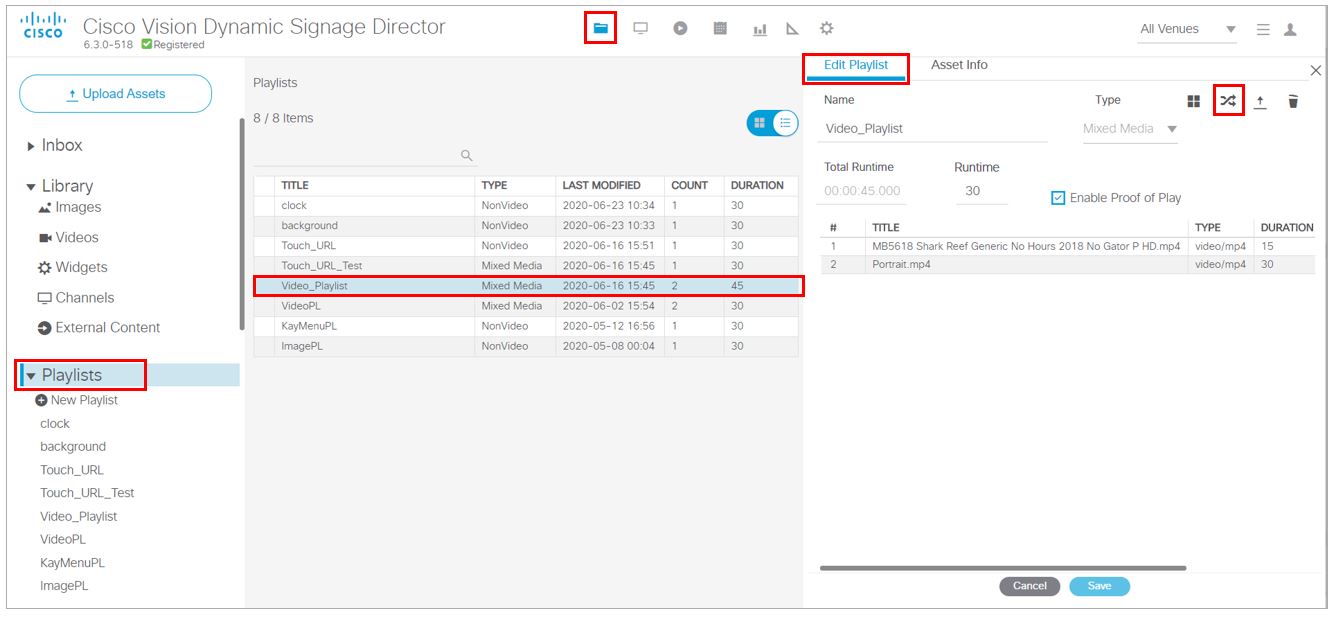Click the New Playlist plus icon

click(x=42, y=400)
